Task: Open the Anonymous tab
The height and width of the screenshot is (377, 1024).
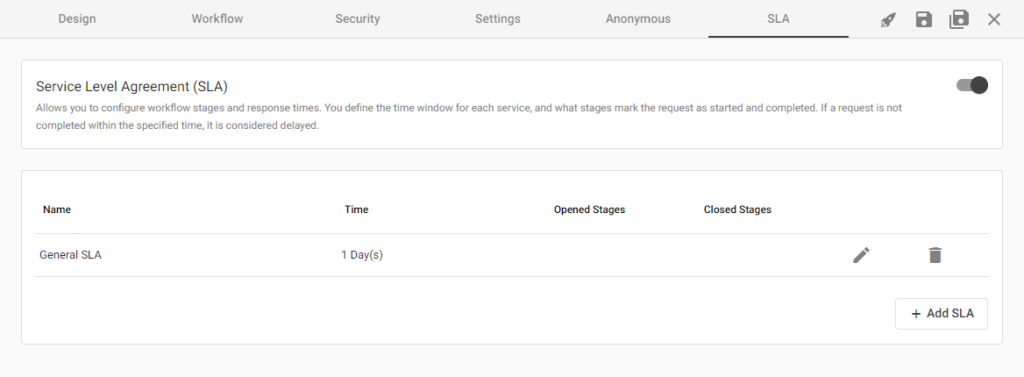Action: (x=638, y=19)
